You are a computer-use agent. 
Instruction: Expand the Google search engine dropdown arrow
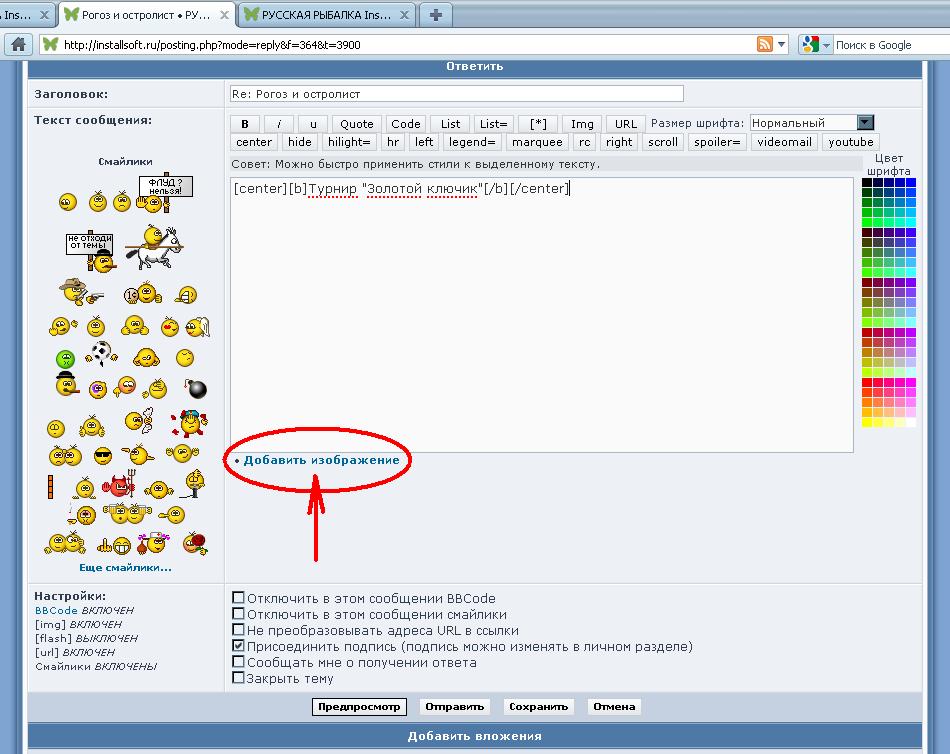(825, 45)
